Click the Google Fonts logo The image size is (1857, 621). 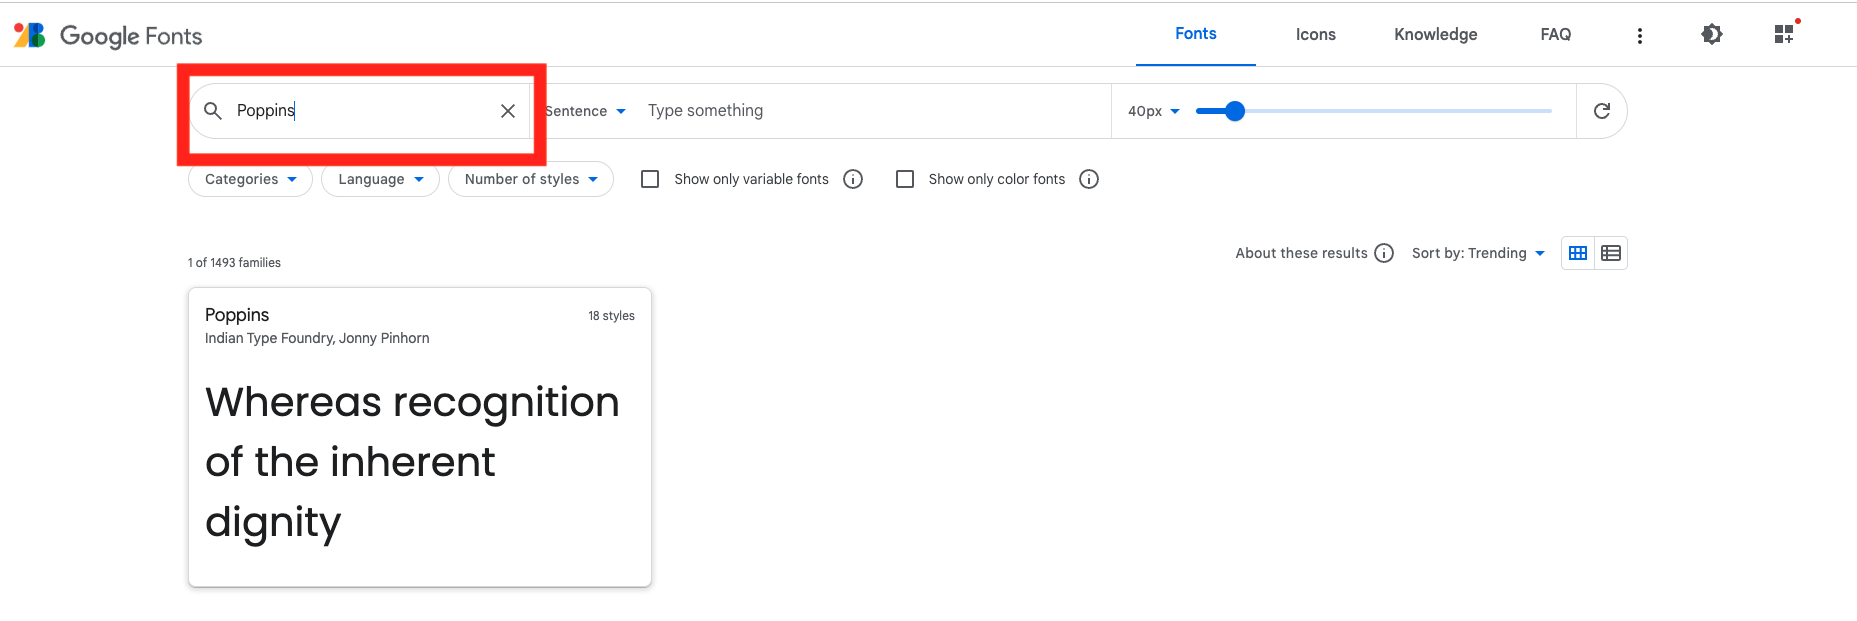tap(108, 36)
